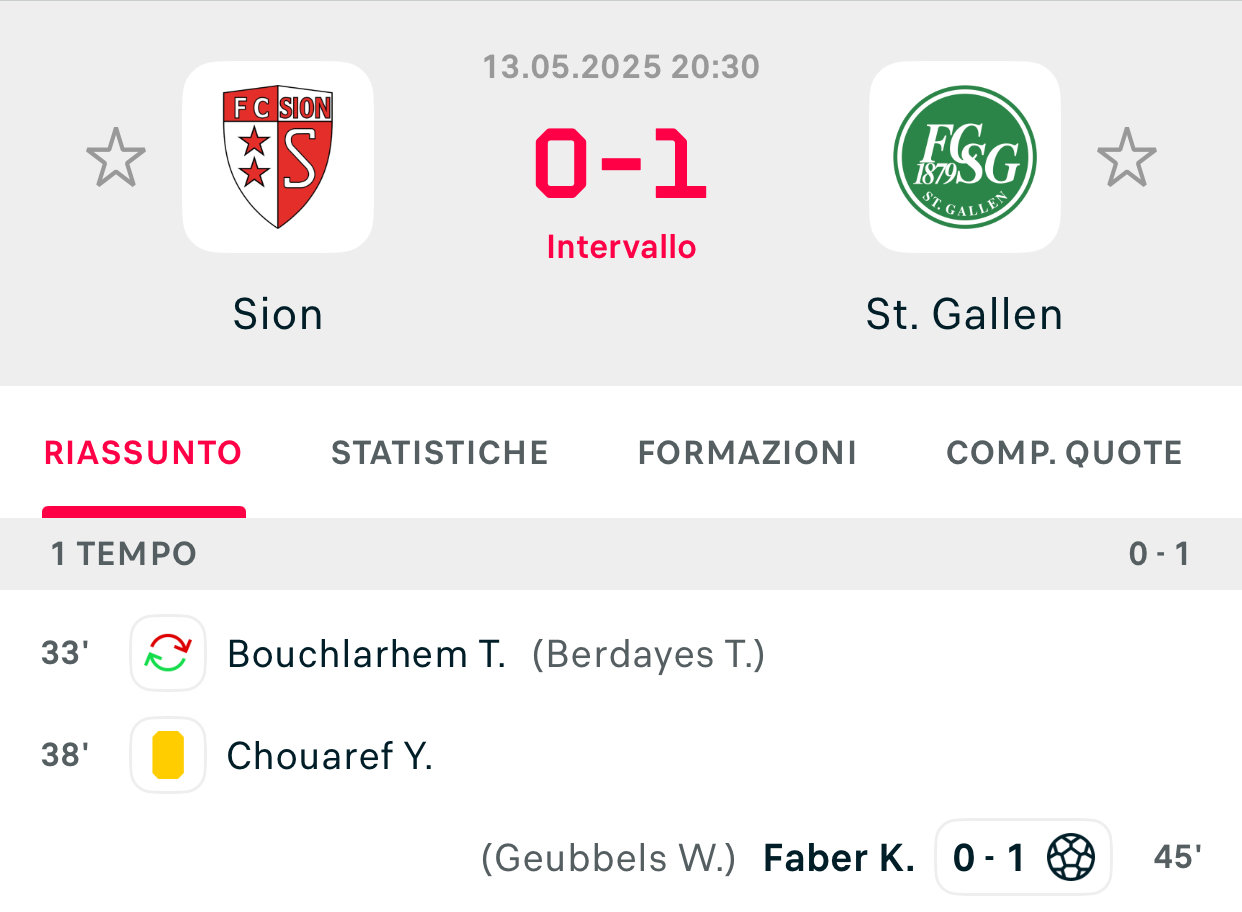Open the FC St. Gallen team crest

[964, 157]
